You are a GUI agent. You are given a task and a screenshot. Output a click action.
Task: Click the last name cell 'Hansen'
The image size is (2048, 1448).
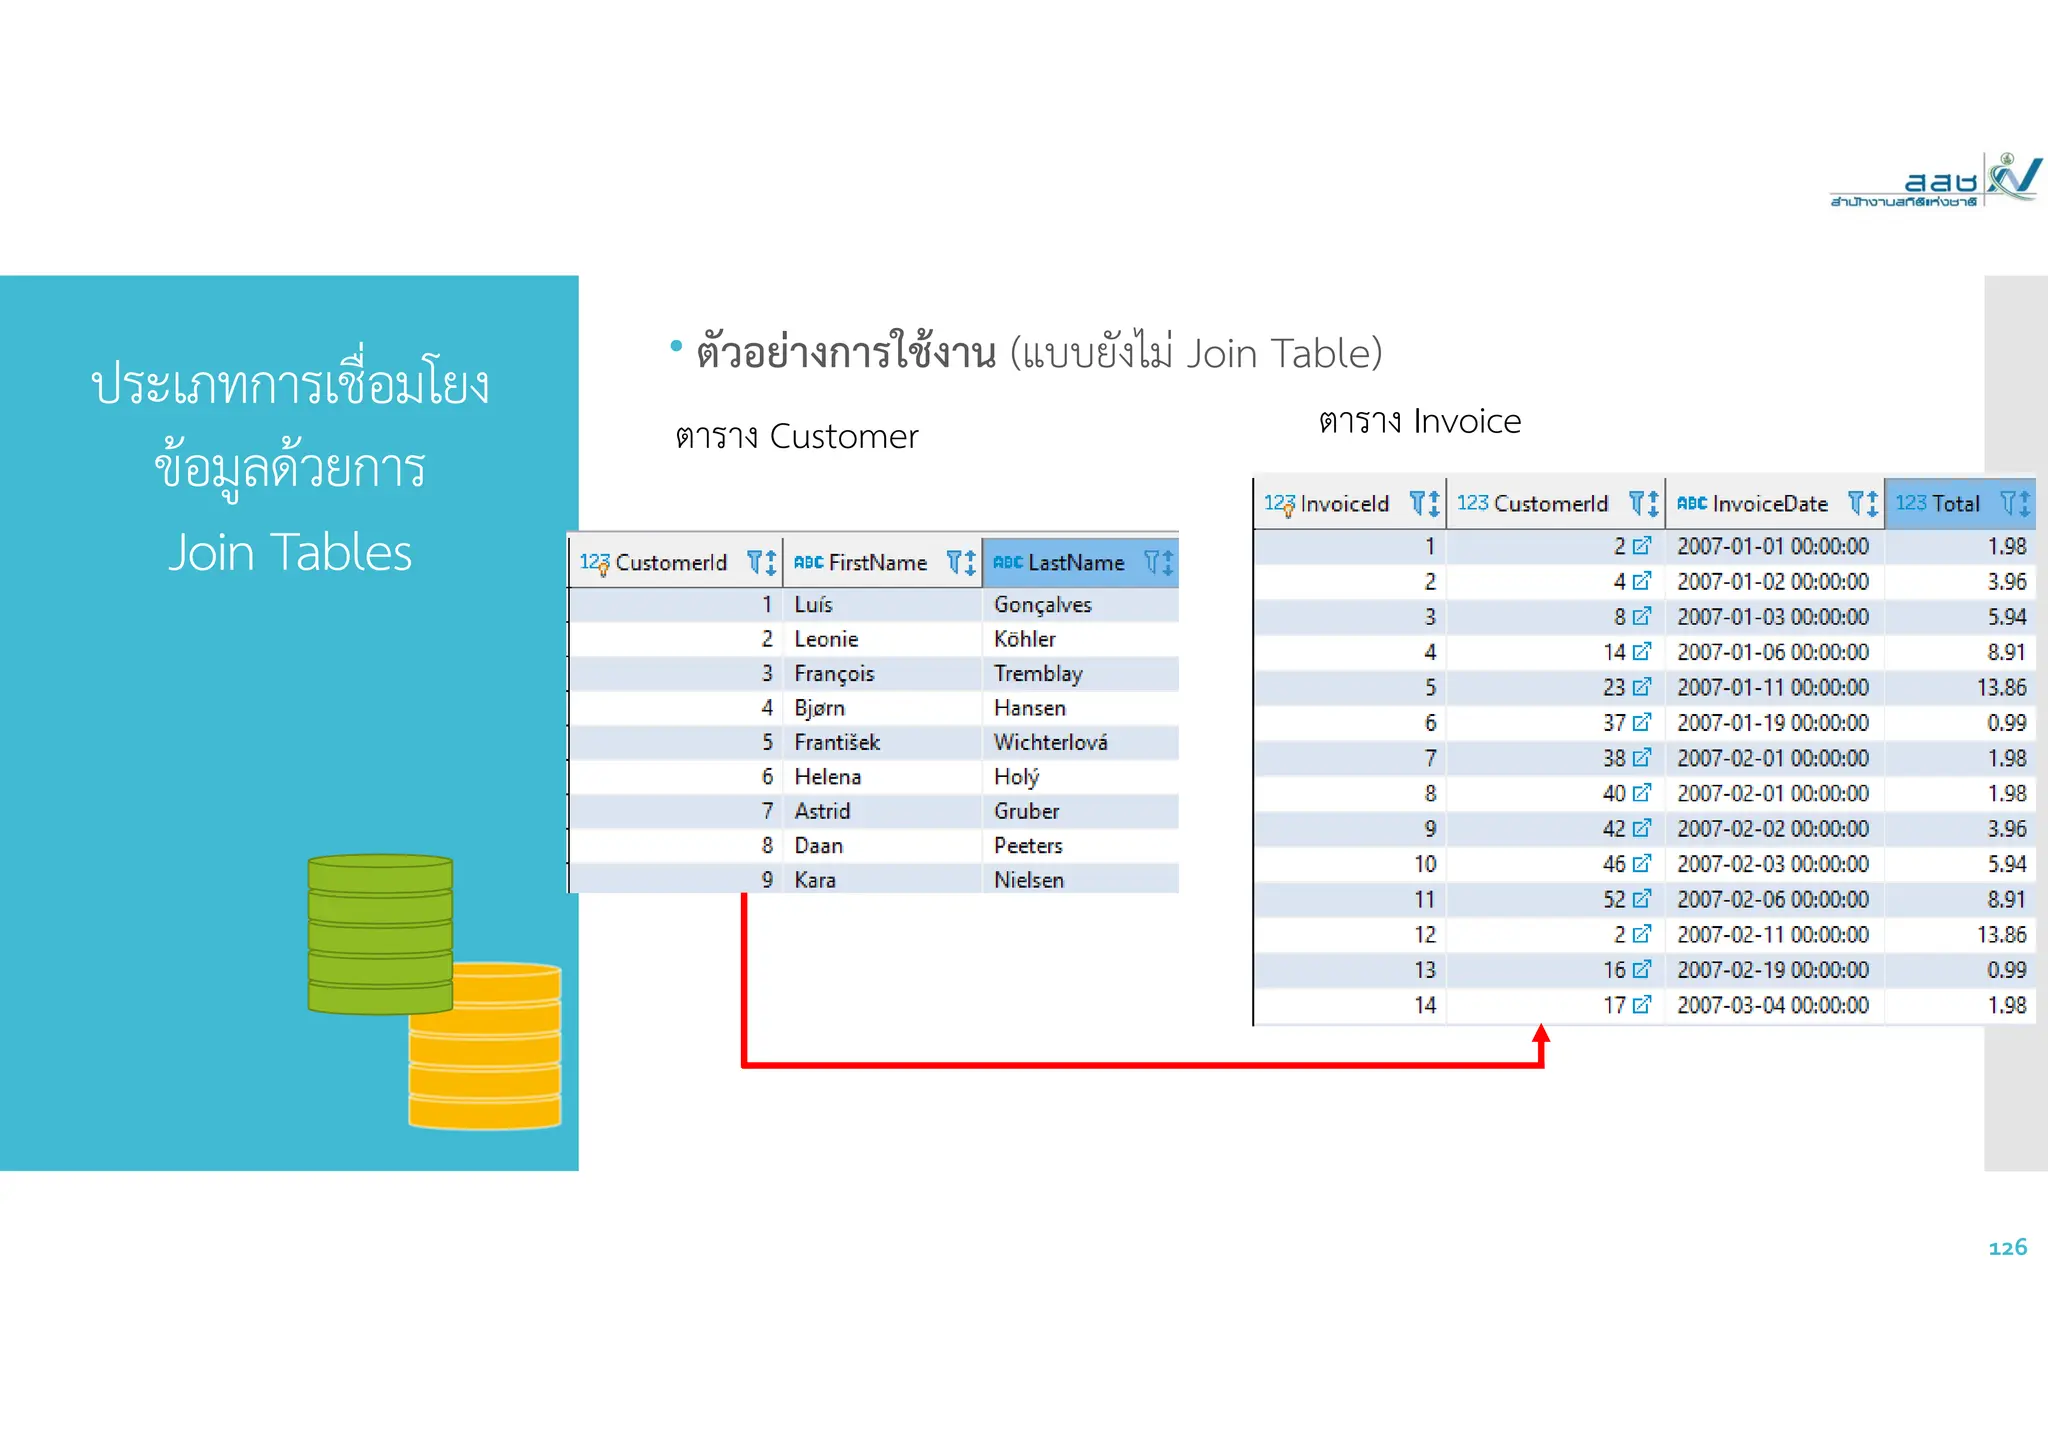(x=1081, y=708)
